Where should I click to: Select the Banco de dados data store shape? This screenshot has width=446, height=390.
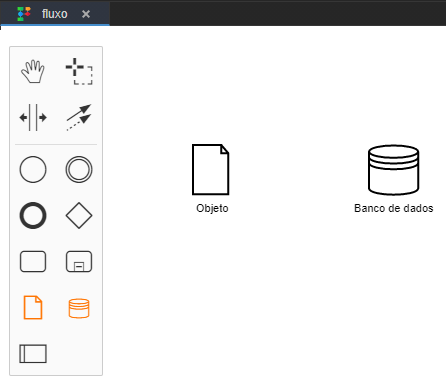393,170
